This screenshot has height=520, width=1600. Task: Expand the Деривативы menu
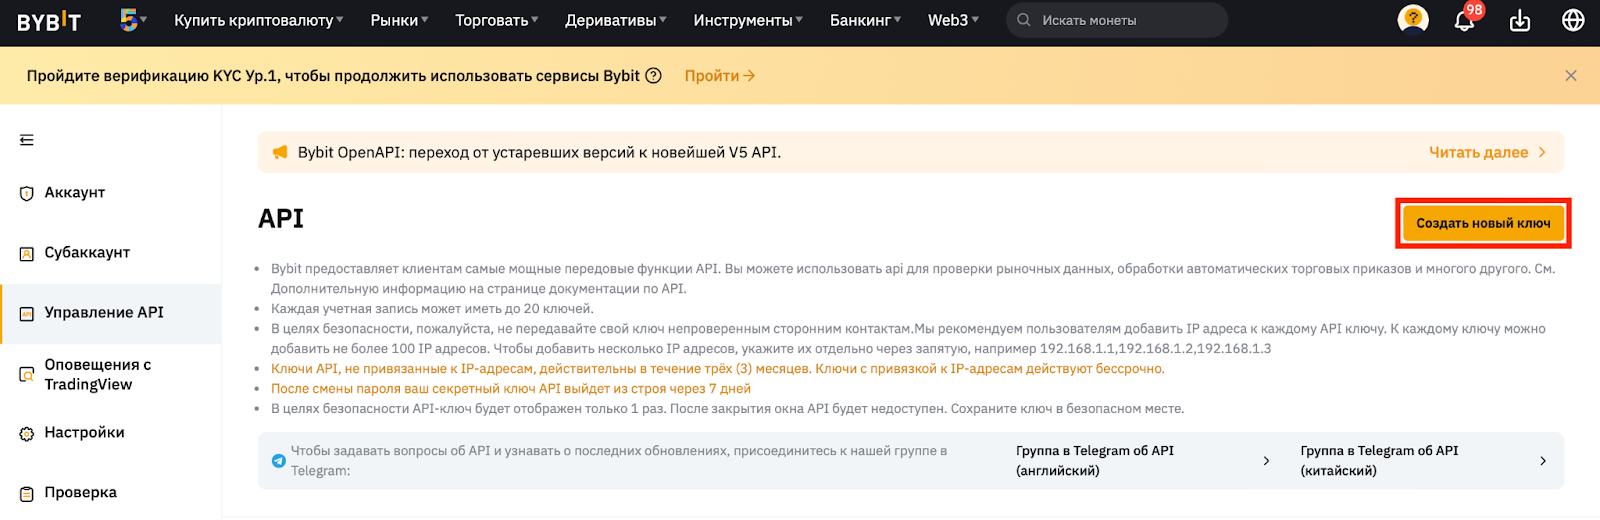[616, 20]
